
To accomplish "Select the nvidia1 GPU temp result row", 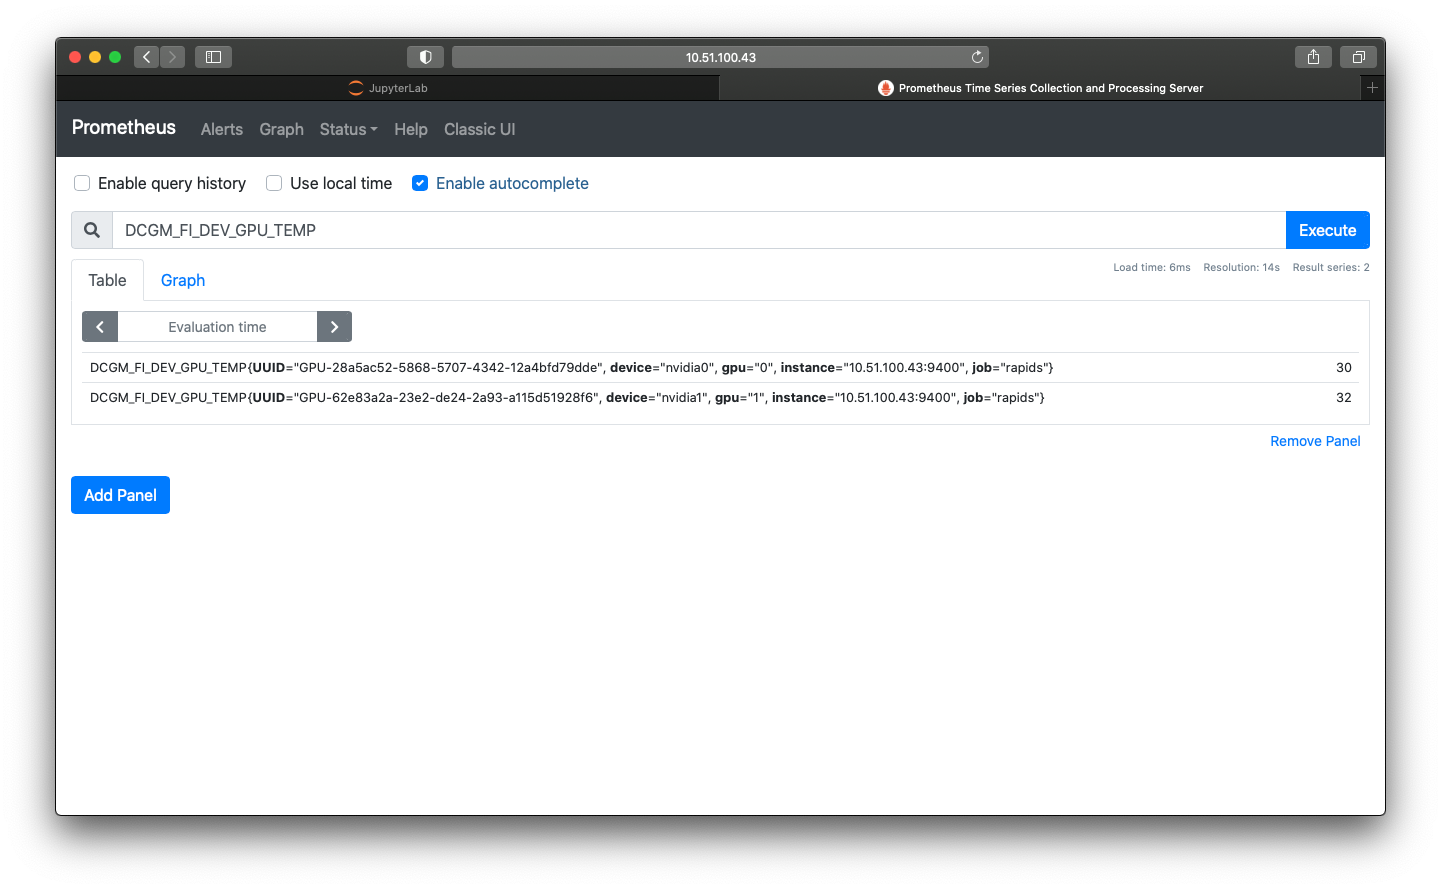I will 720,398.
